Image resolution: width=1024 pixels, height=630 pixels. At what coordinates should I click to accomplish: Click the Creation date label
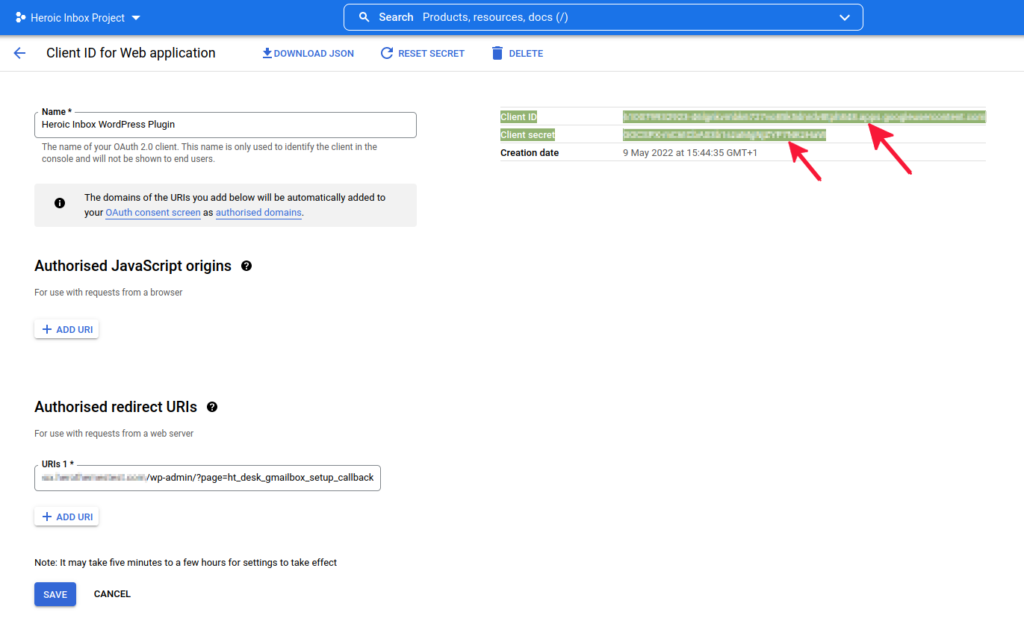click(529, 153)
